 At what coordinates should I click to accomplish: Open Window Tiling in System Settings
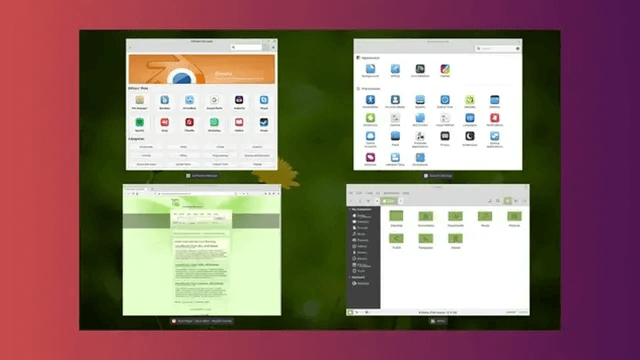395,159
